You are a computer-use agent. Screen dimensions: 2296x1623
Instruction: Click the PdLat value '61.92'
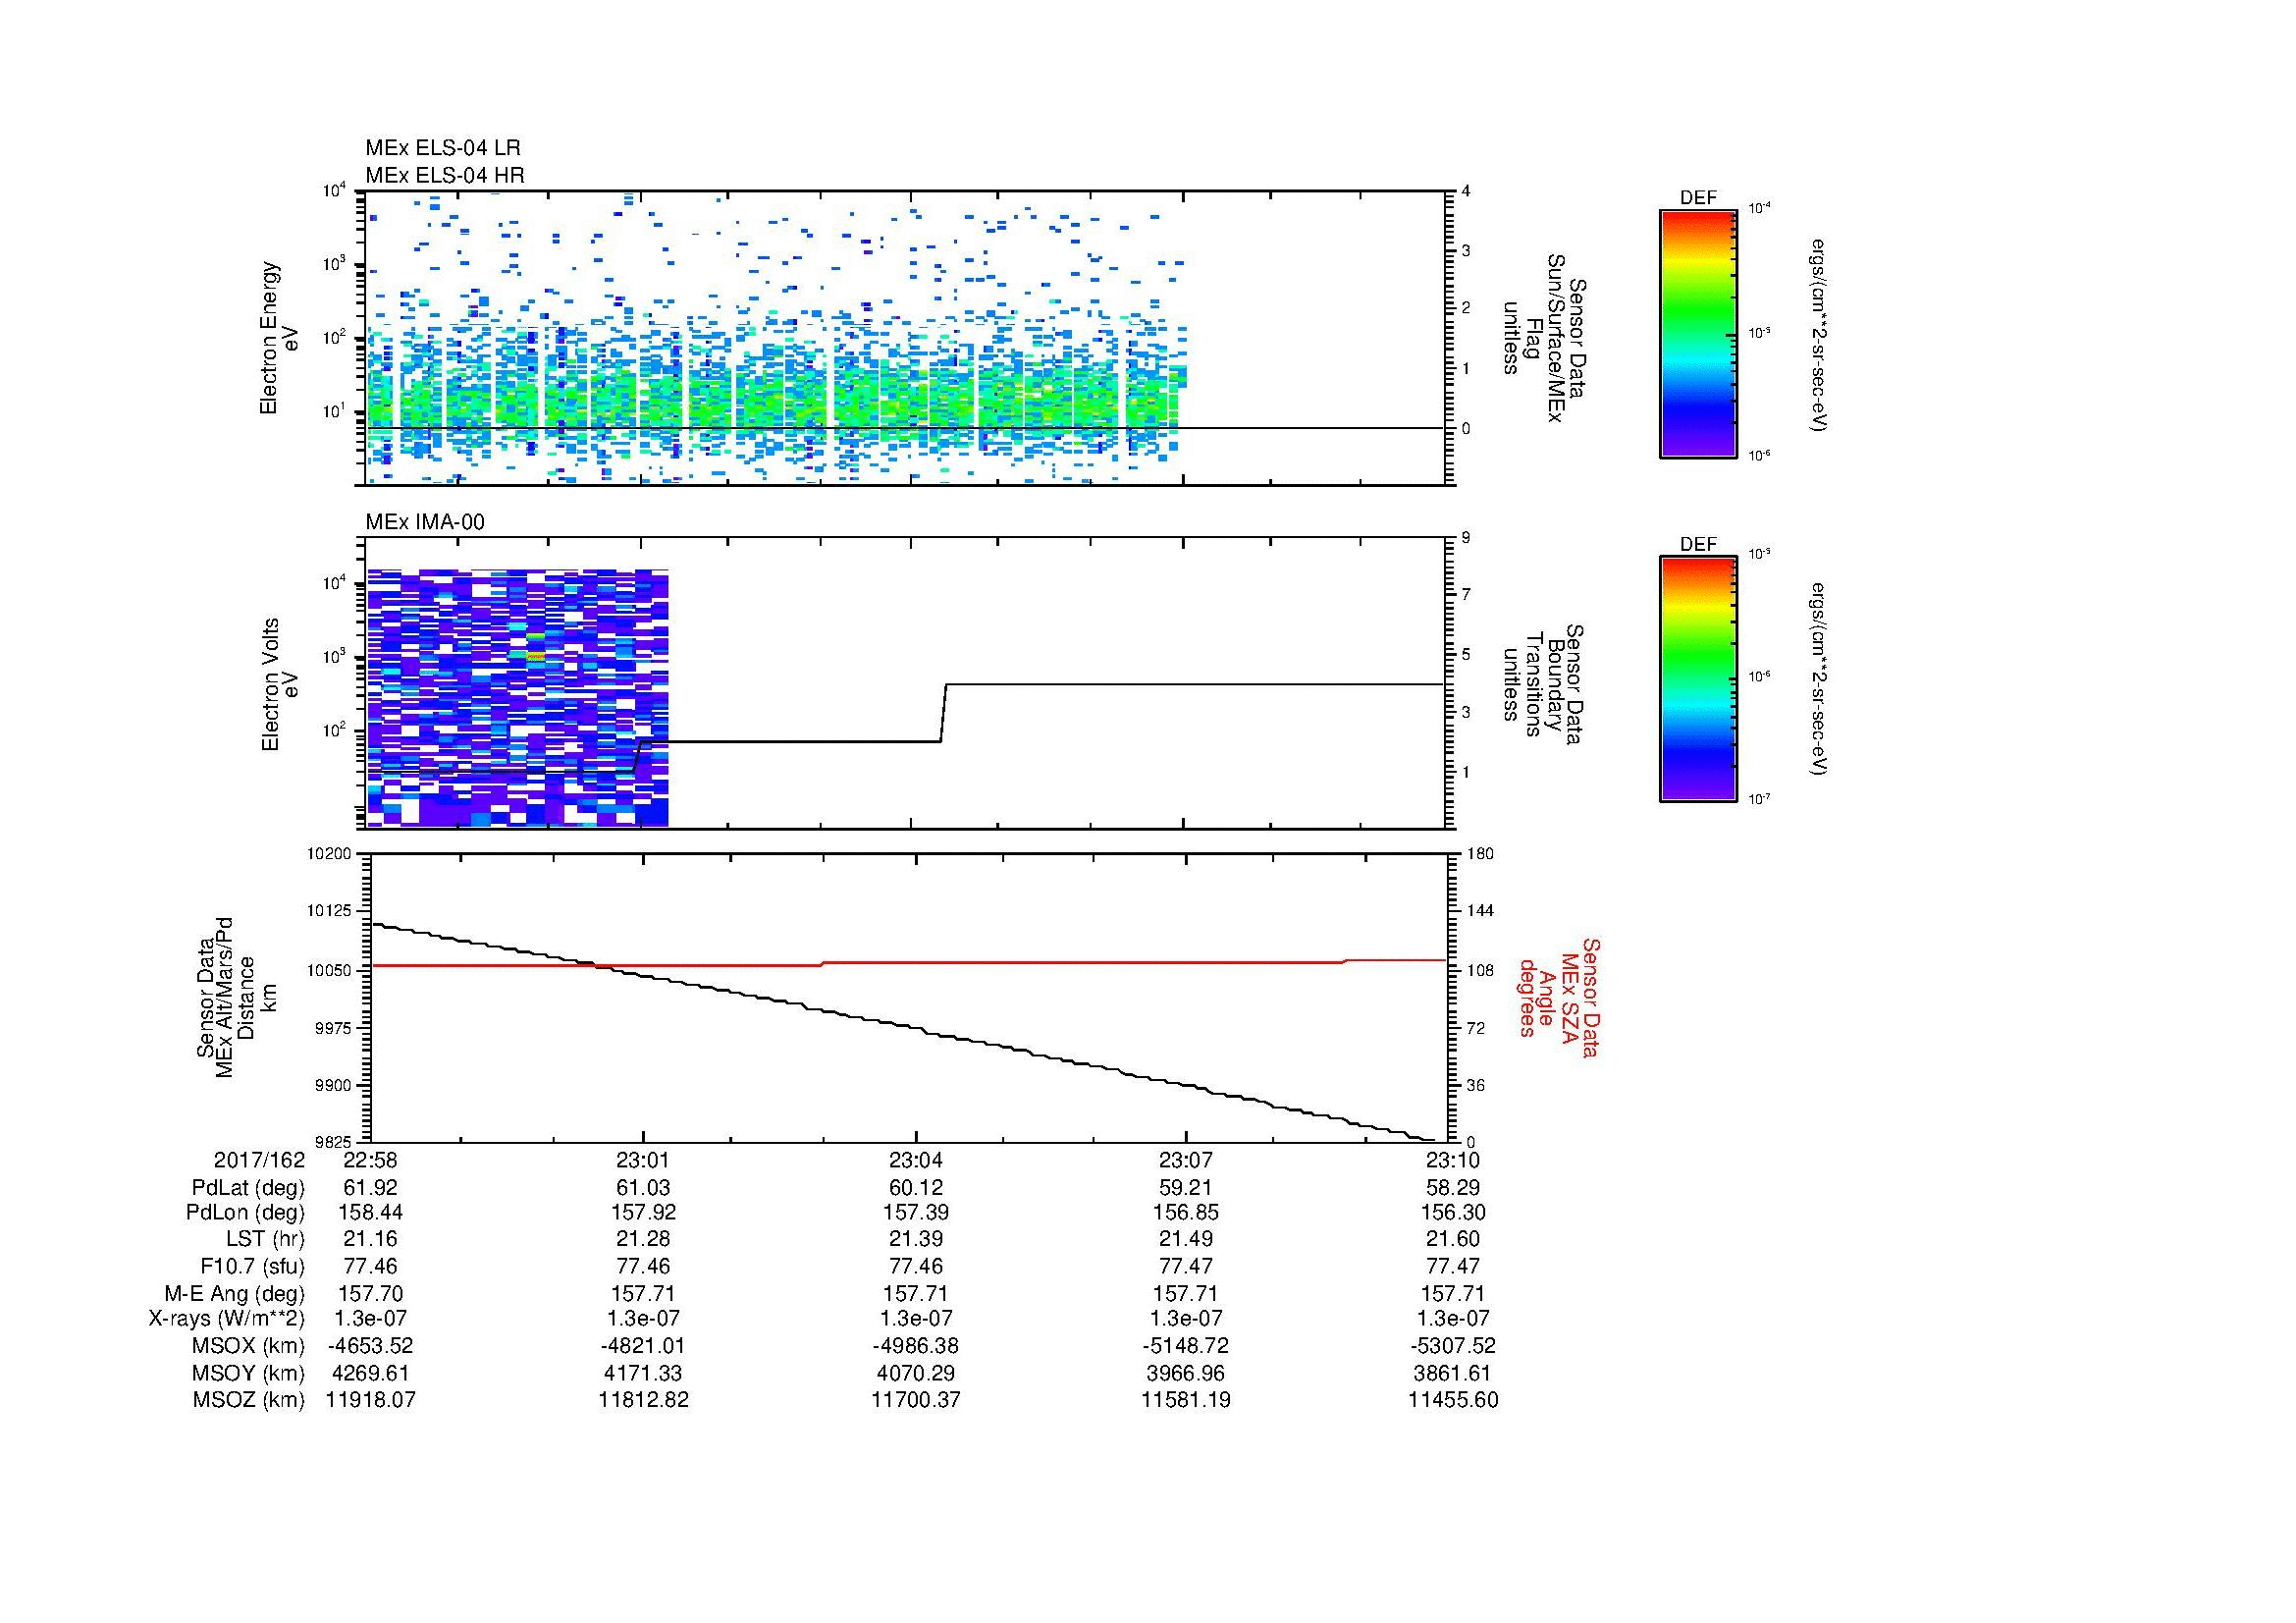click(x=370, y=1188)
